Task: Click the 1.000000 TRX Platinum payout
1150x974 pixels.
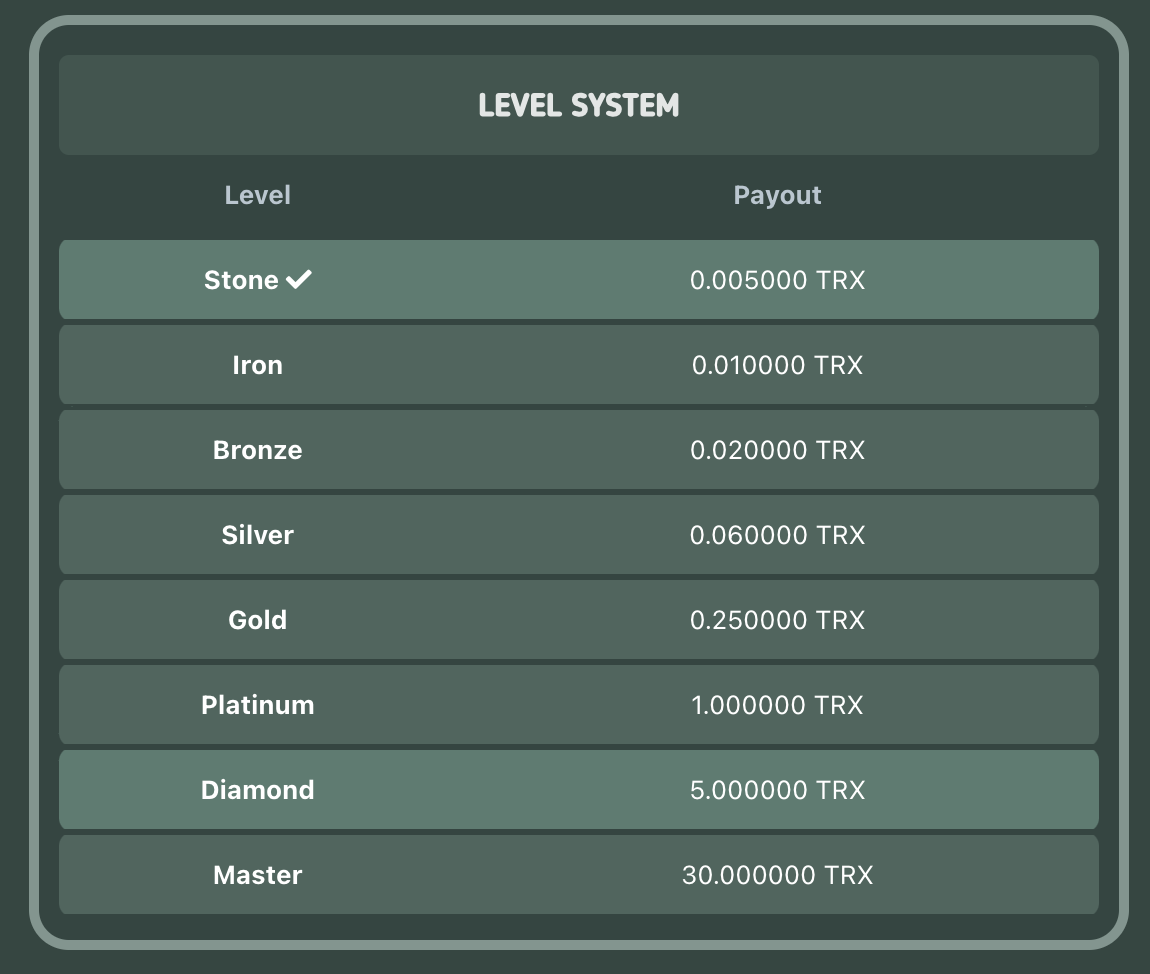Action: tap(777, 705)
